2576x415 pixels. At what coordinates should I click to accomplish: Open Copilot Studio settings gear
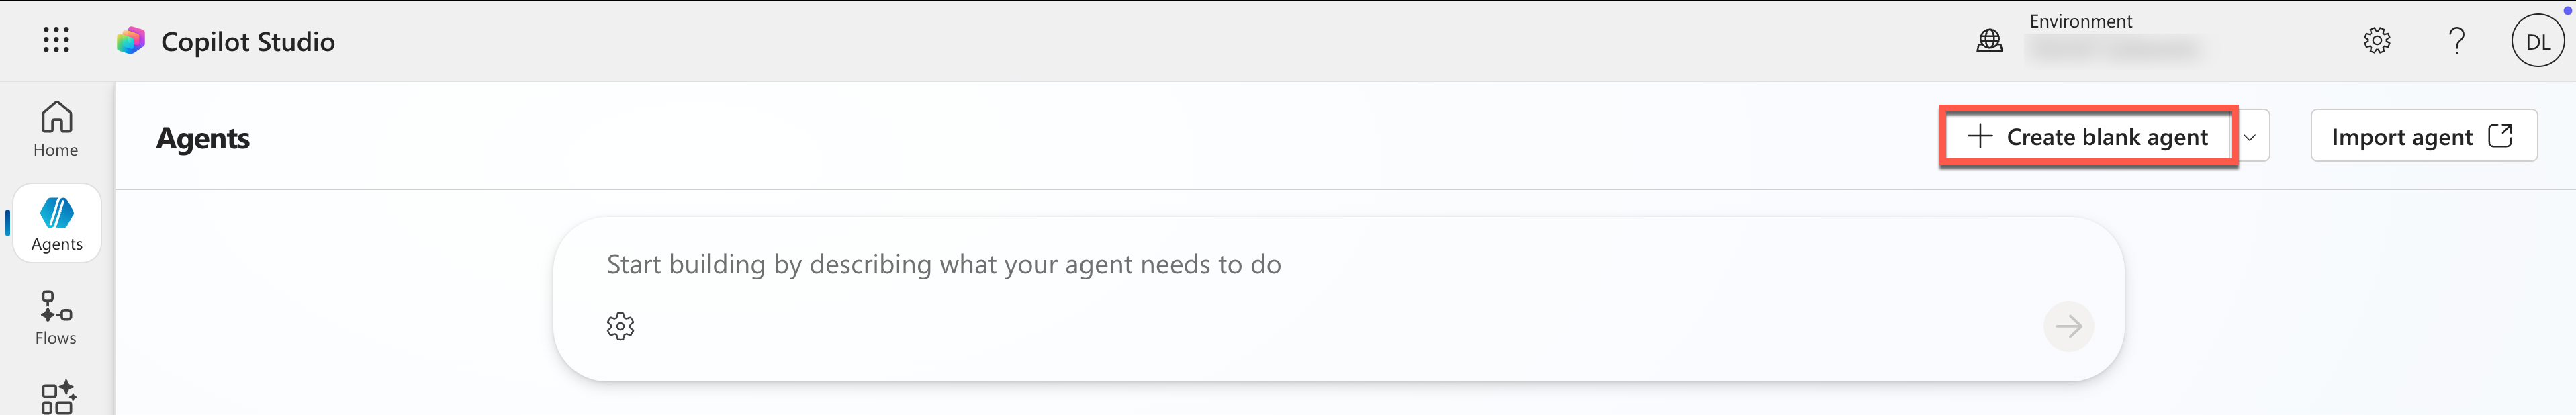coord(2377,40)
